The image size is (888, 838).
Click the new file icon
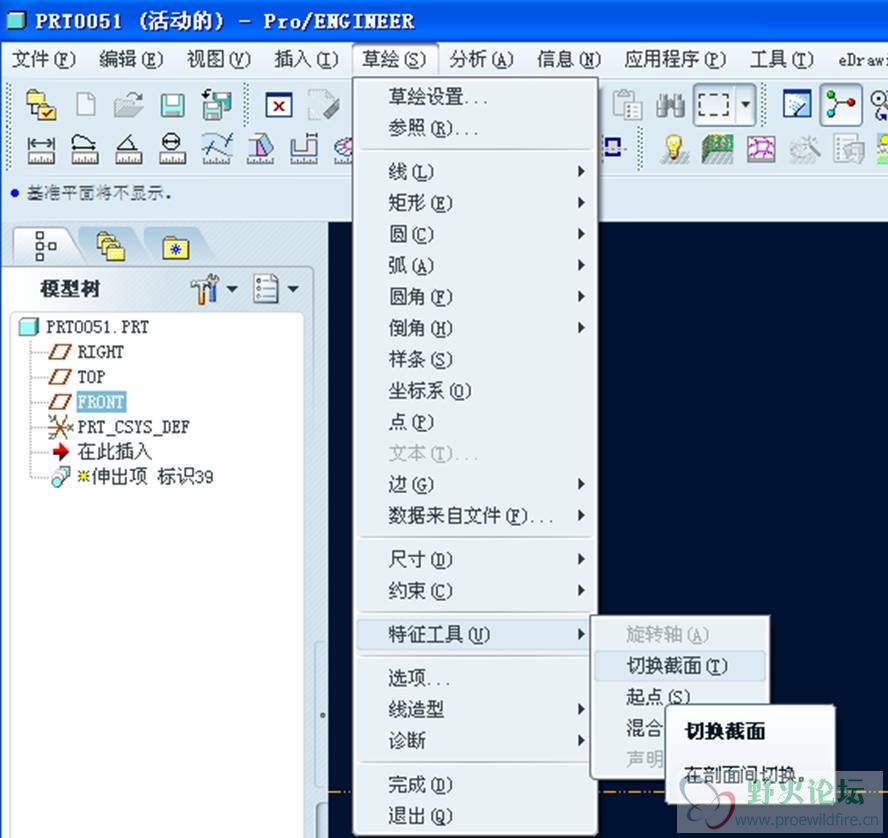click(x=86, y=105)
